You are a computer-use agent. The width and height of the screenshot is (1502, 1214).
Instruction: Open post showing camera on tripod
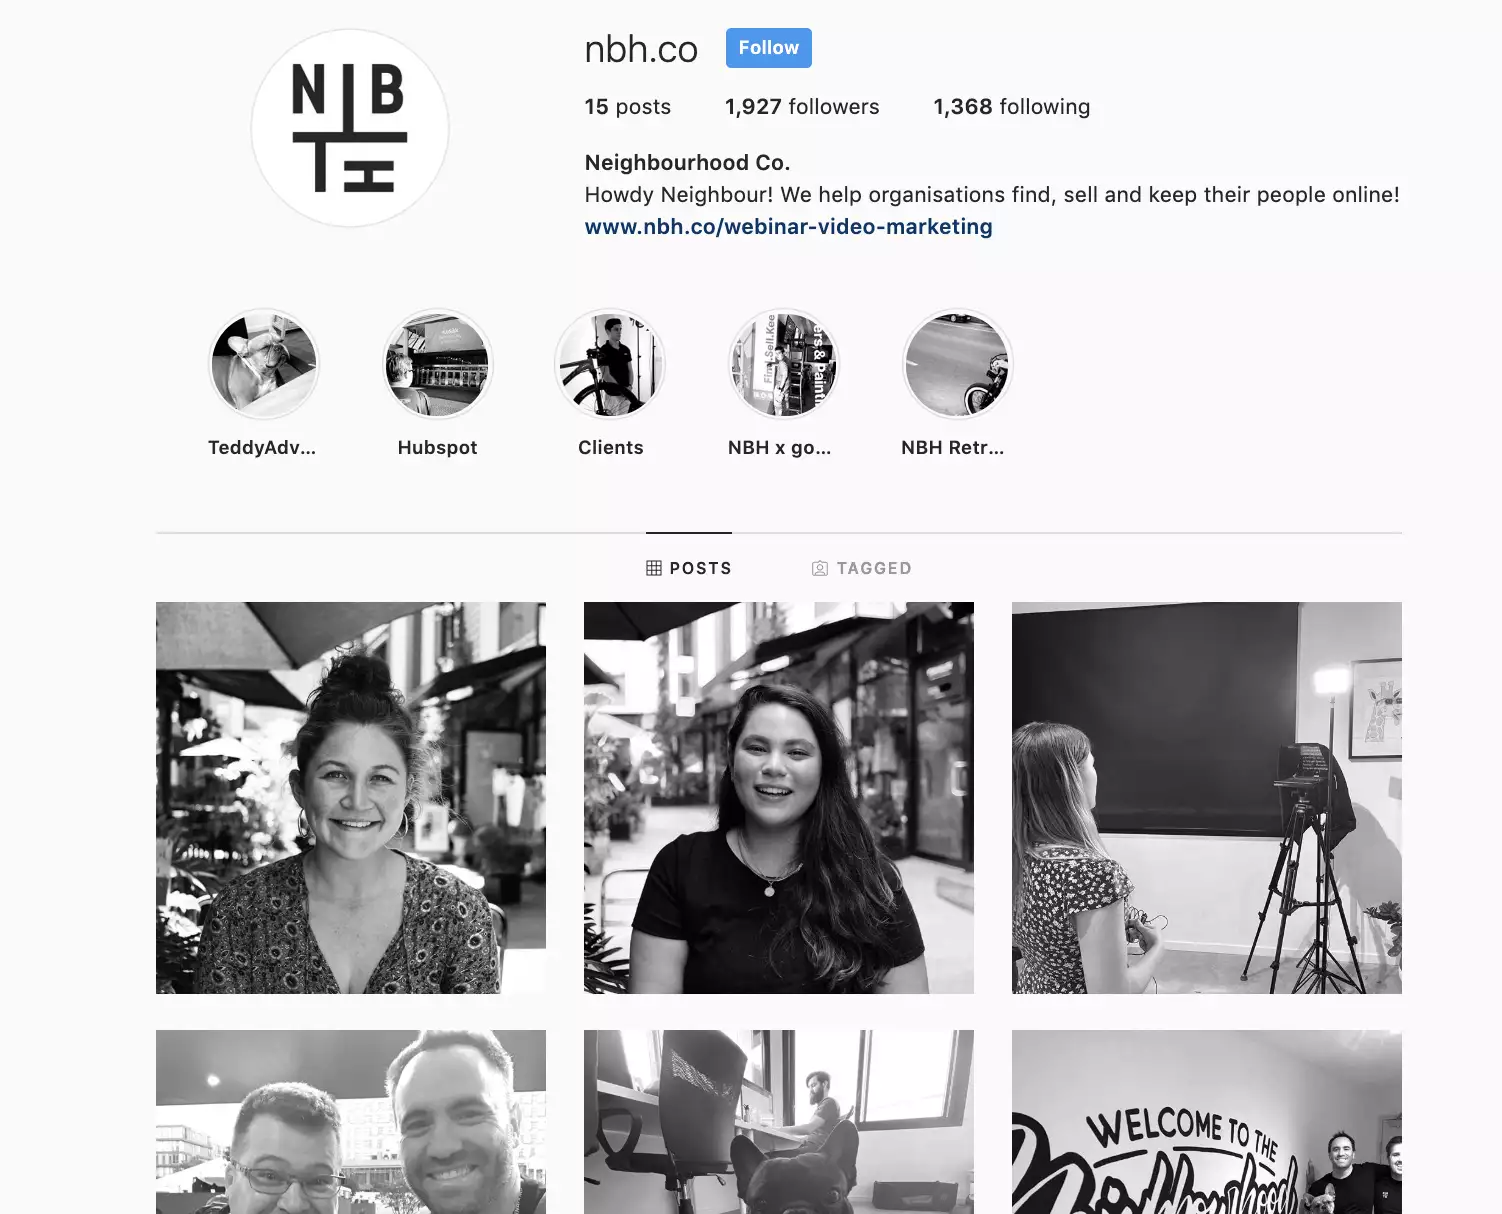1207,798
